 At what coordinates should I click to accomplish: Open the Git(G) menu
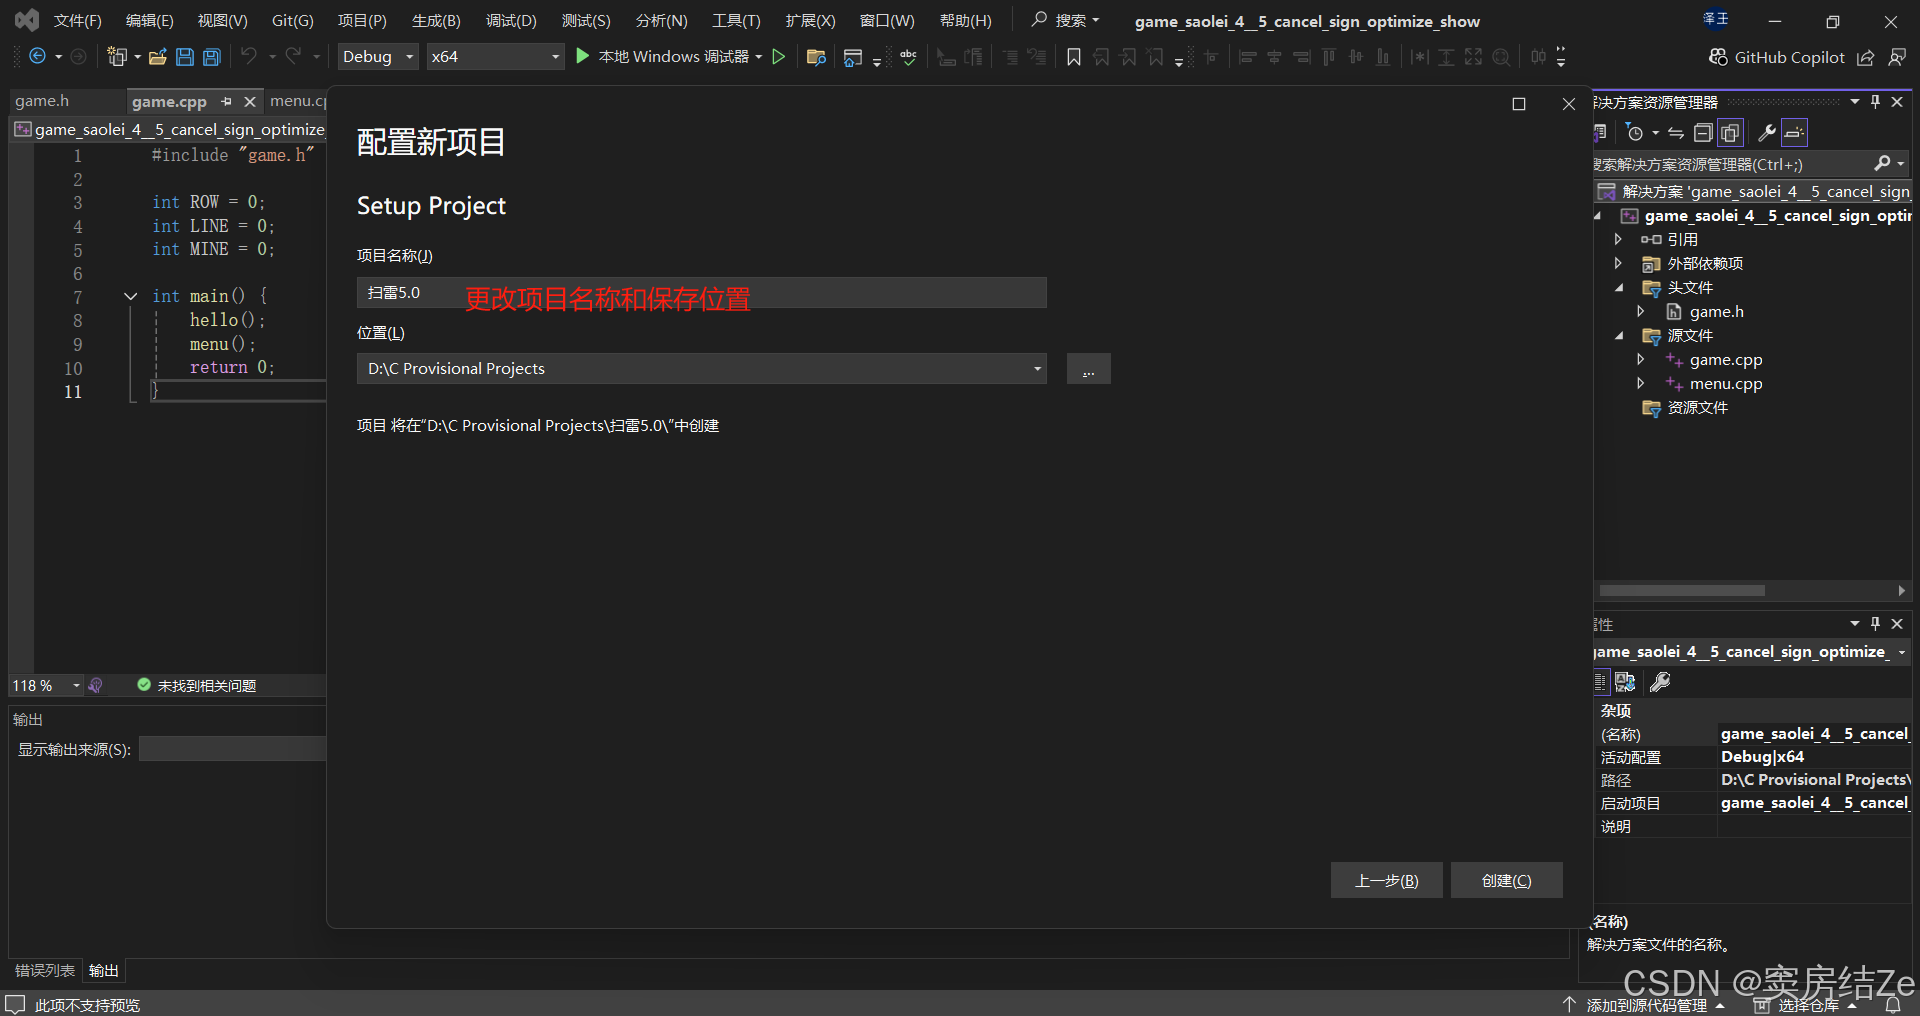tap(292, 19)
